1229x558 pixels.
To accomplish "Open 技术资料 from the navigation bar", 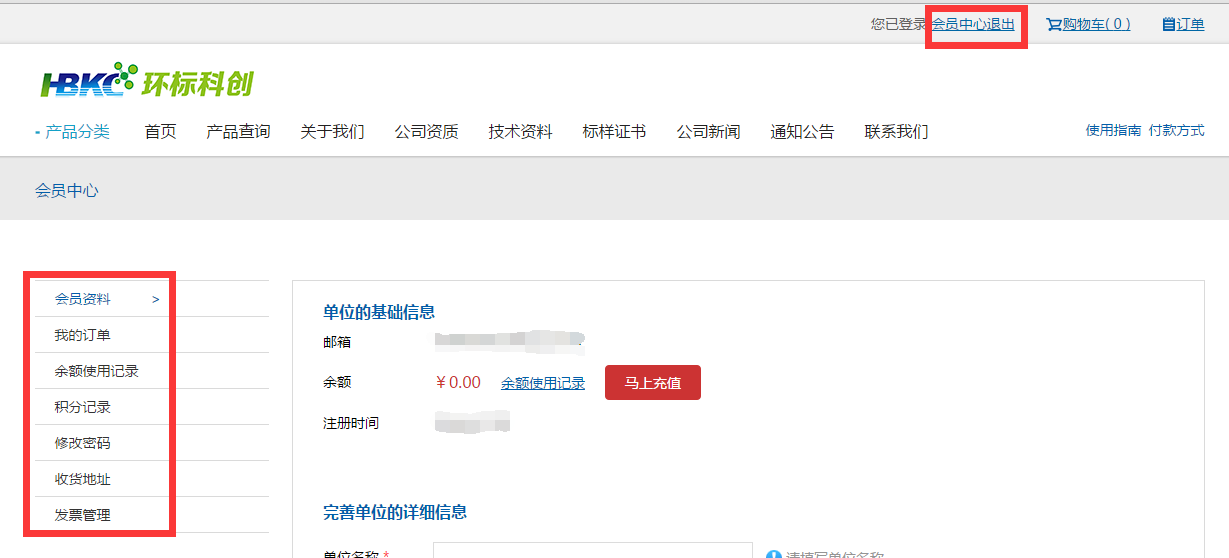I will [x=520, y=132].
